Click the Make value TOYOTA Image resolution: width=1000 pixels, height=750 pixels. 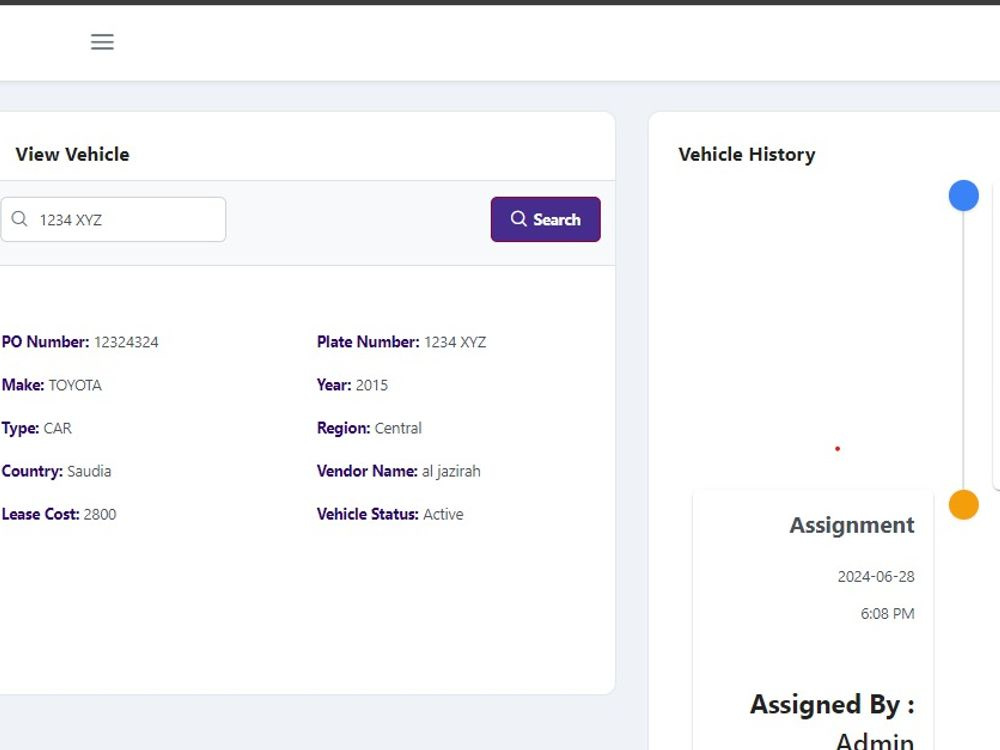[x=75, y=385]
